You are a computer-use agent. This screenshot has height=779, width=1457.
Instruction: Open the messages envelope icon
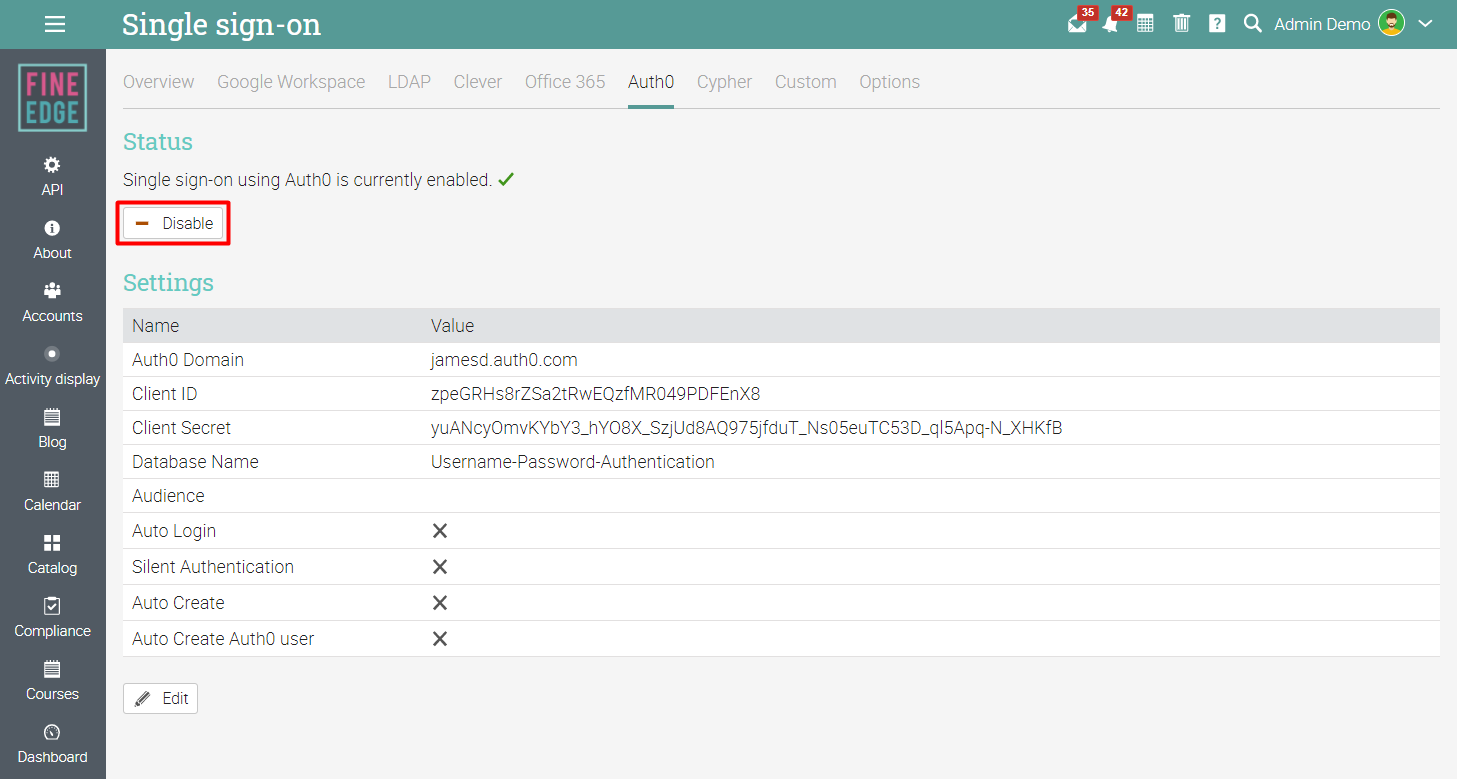point(1078,23)
